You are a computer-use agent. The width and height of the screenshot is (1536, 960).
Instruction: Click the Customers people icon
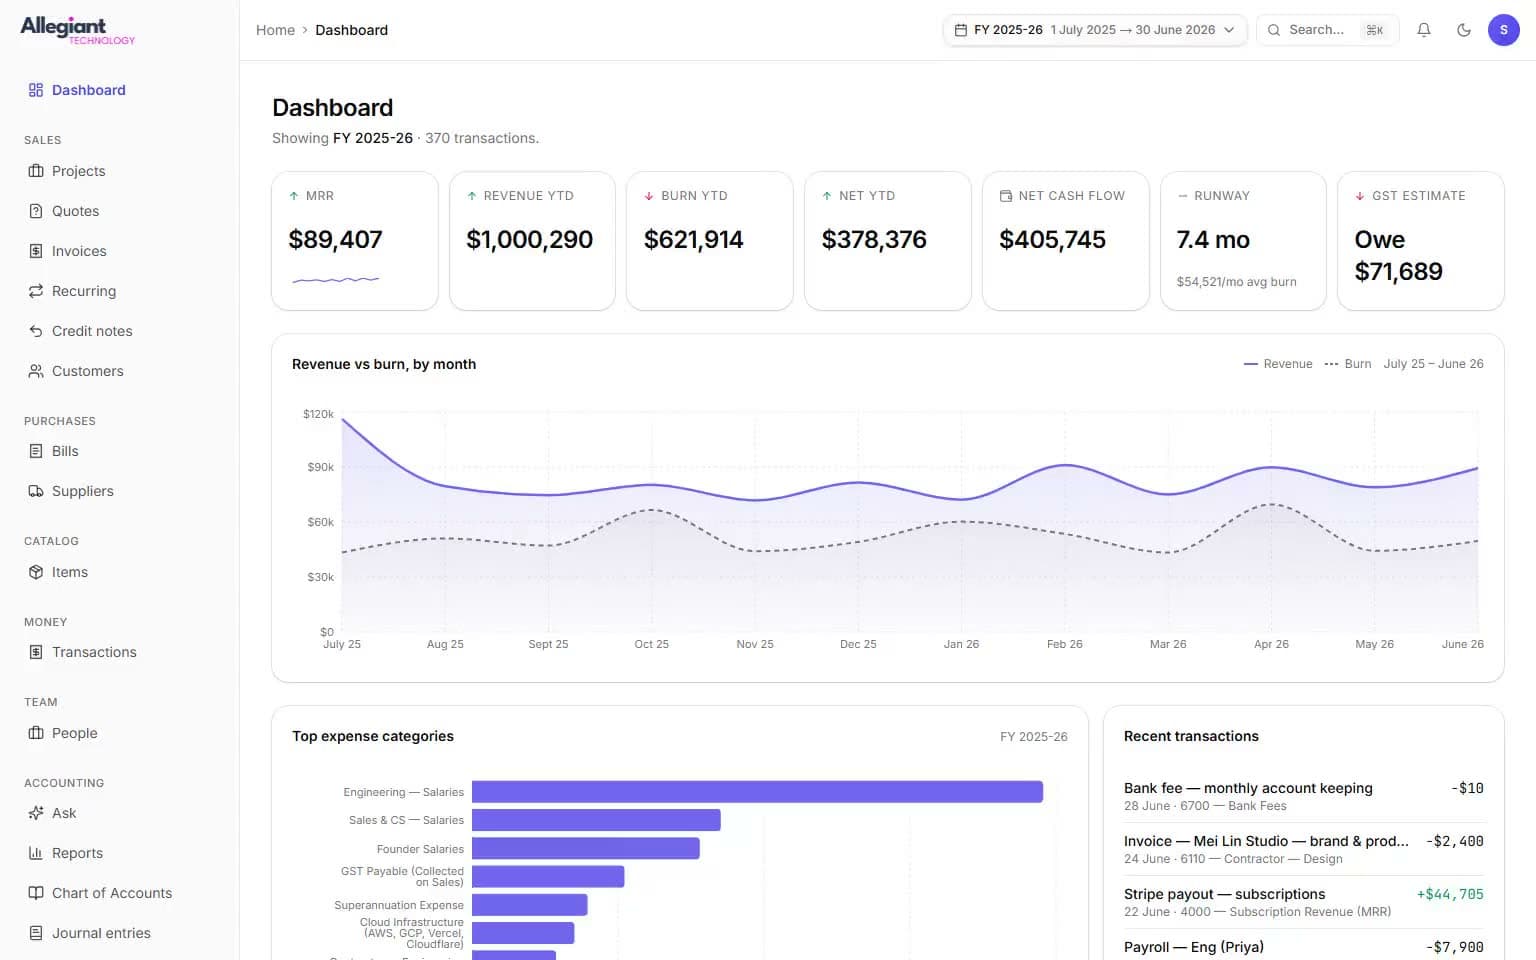36,371
